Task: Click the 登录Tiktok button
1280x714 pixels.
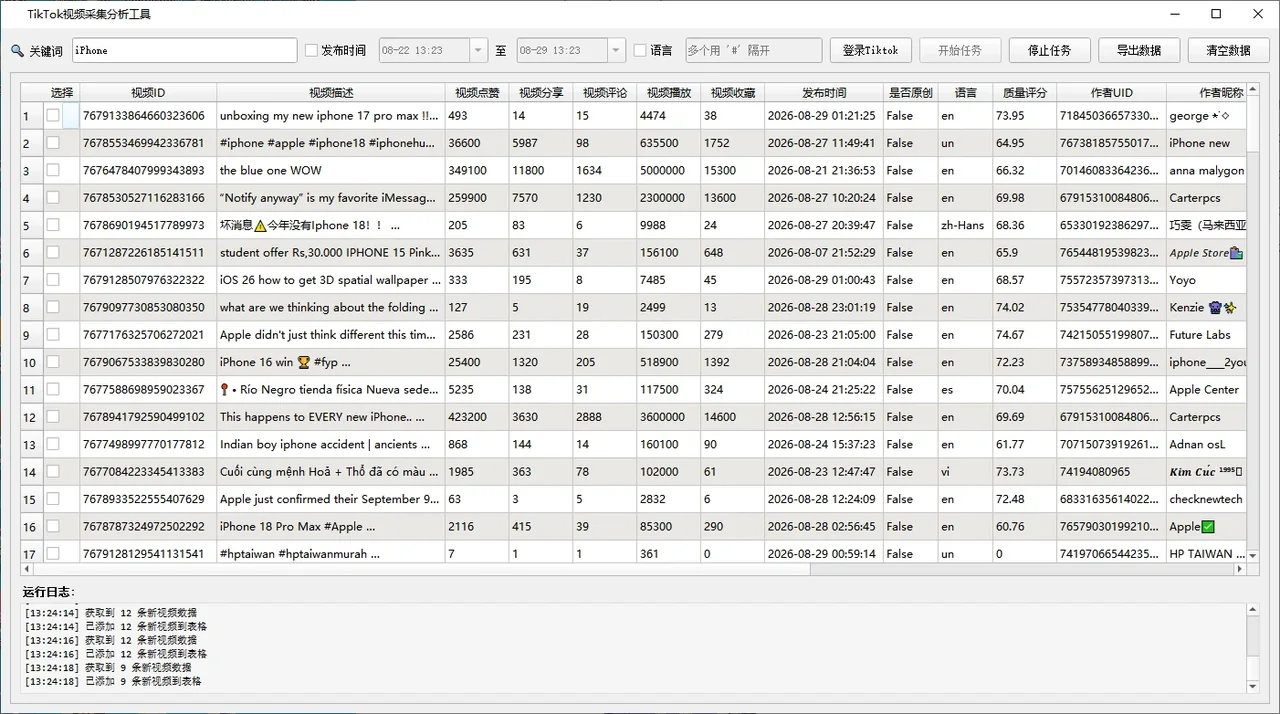Action: pyautogui.click(x=871, y=51)
